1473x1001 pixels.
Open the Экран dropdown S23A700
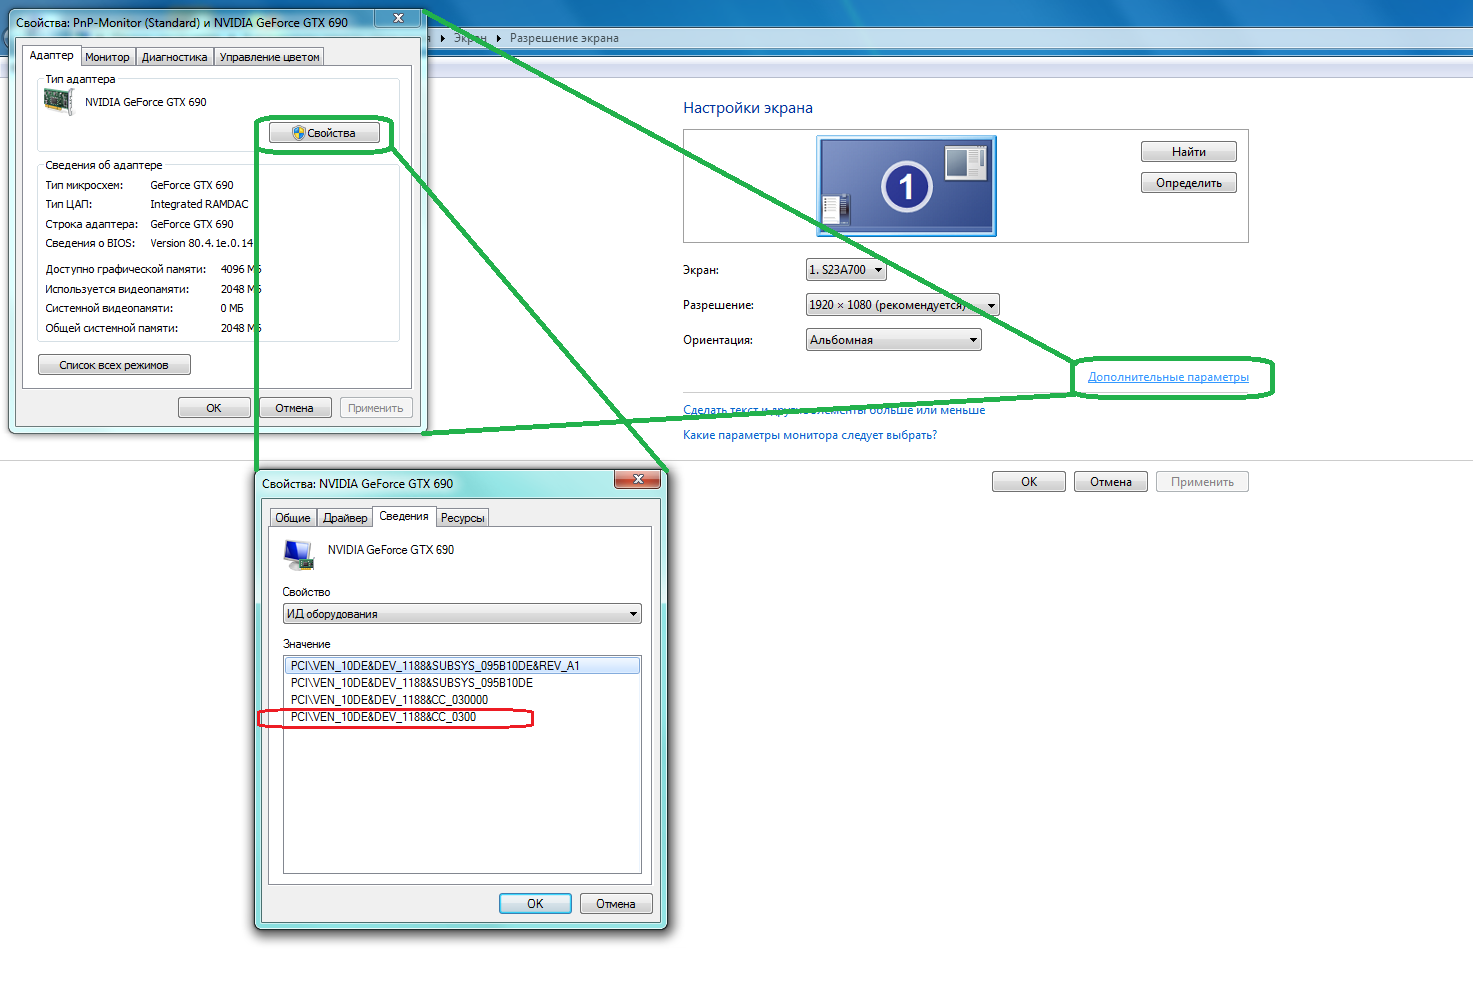[x=846, y=270]
